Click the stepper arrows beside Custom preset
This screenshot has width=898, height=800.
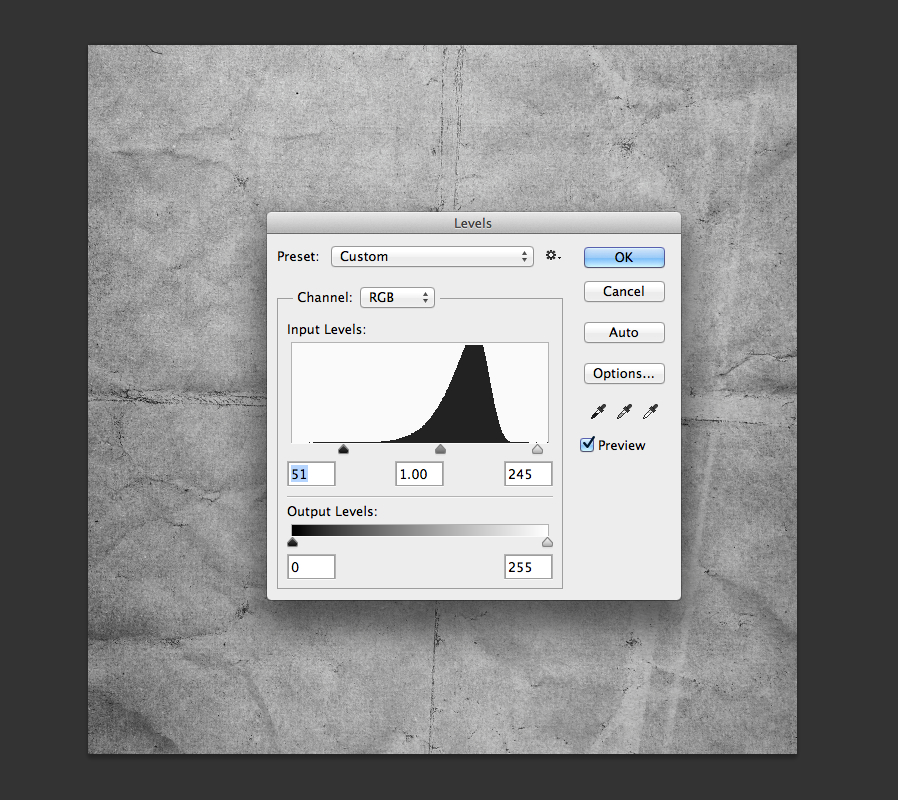tap(525, 256)
